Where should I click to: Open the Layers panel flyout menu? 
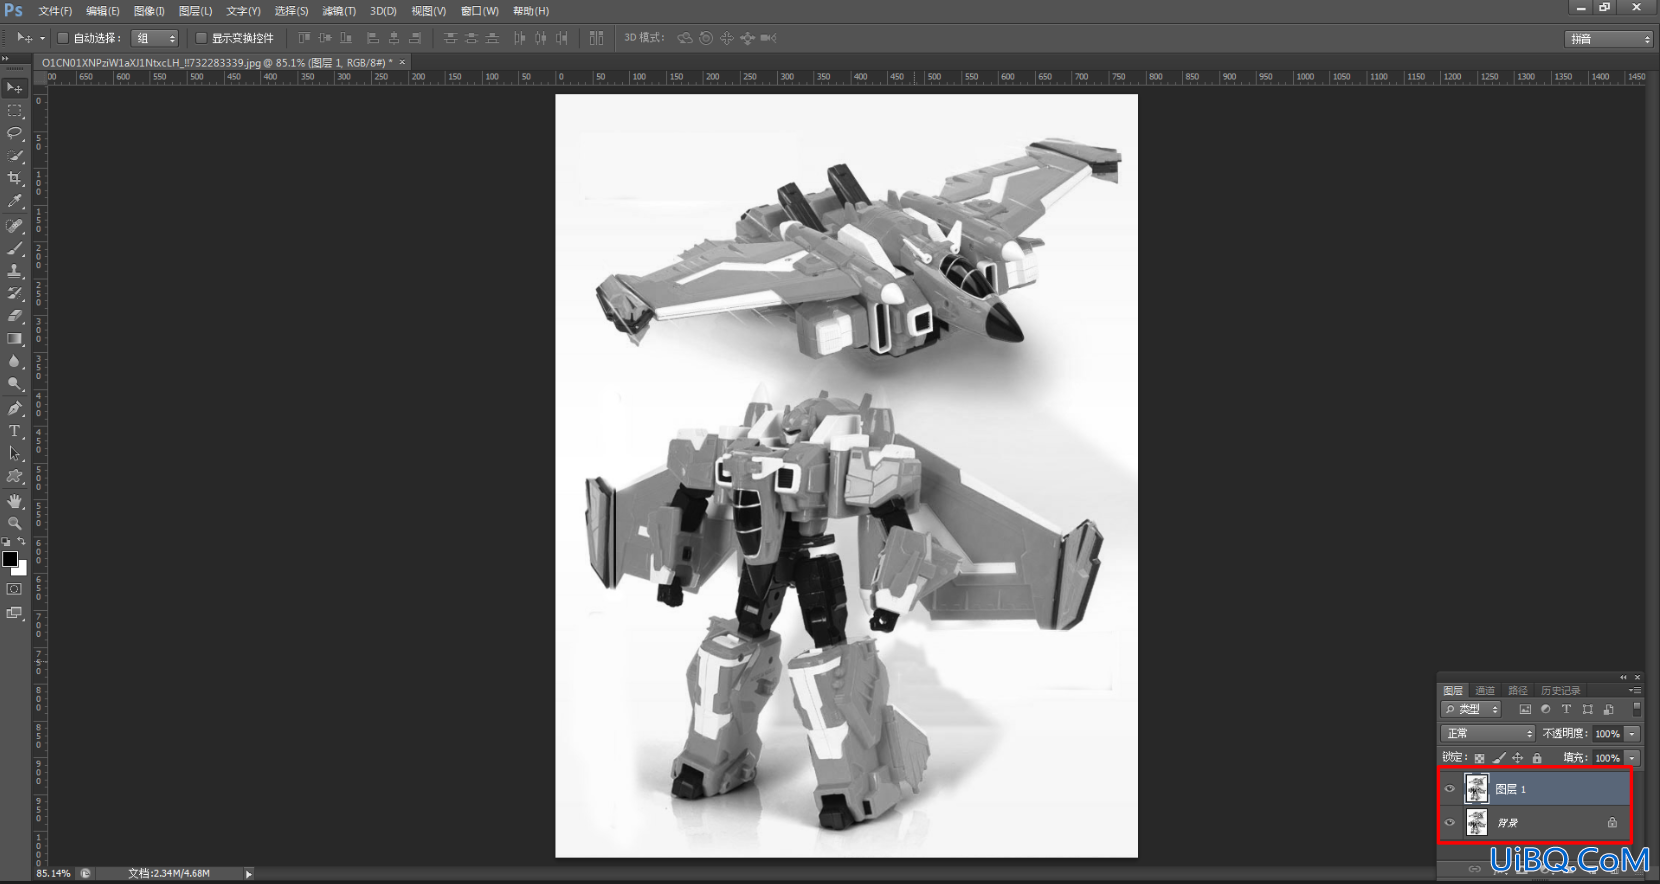[1635, 690]
